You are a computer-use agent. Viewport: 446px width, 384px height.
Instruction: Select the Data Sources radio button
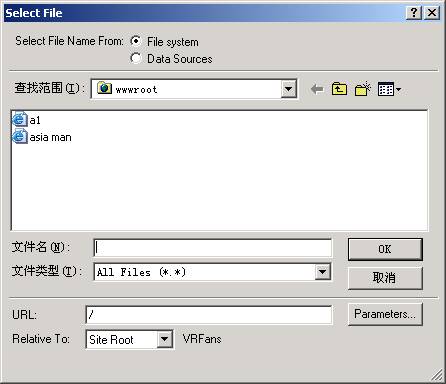(x=135, y=58)
